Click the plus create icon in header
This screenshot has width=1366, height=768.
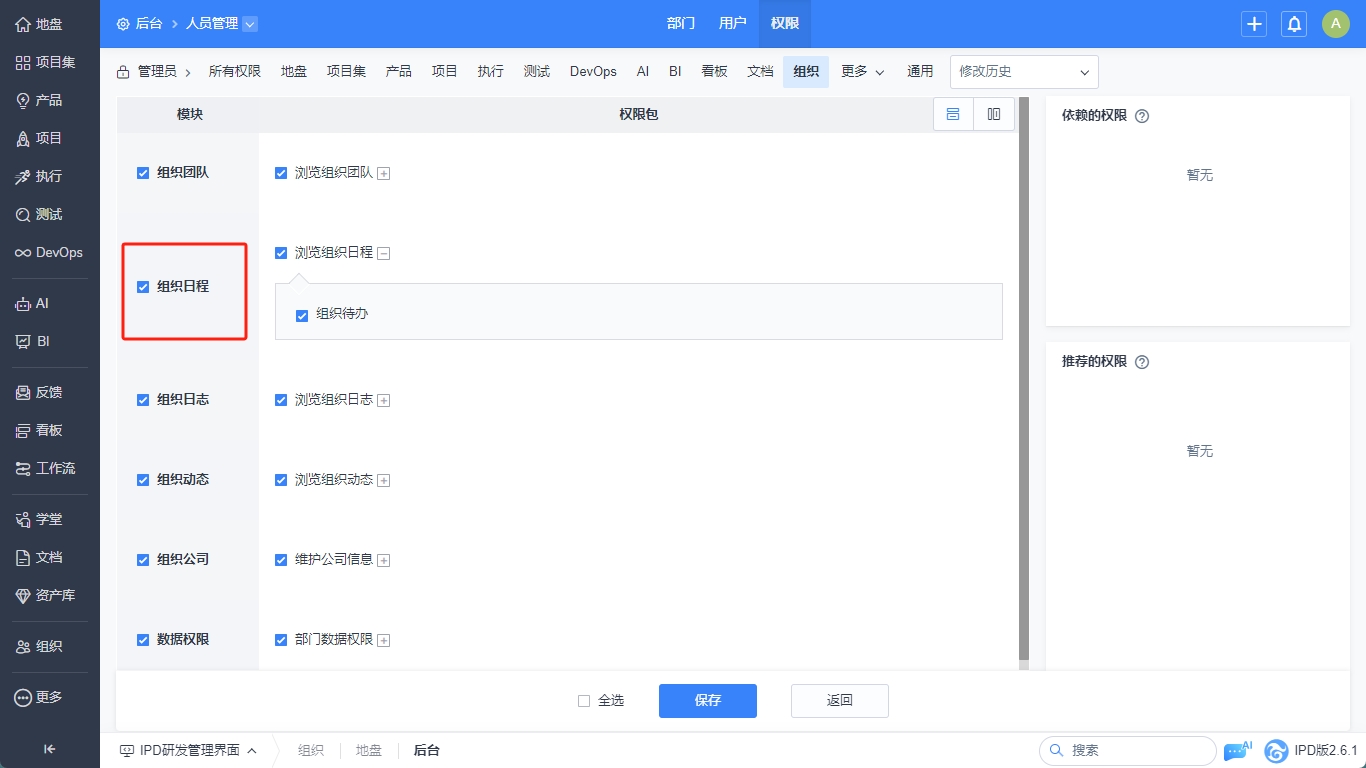[x=1254, y=24]
